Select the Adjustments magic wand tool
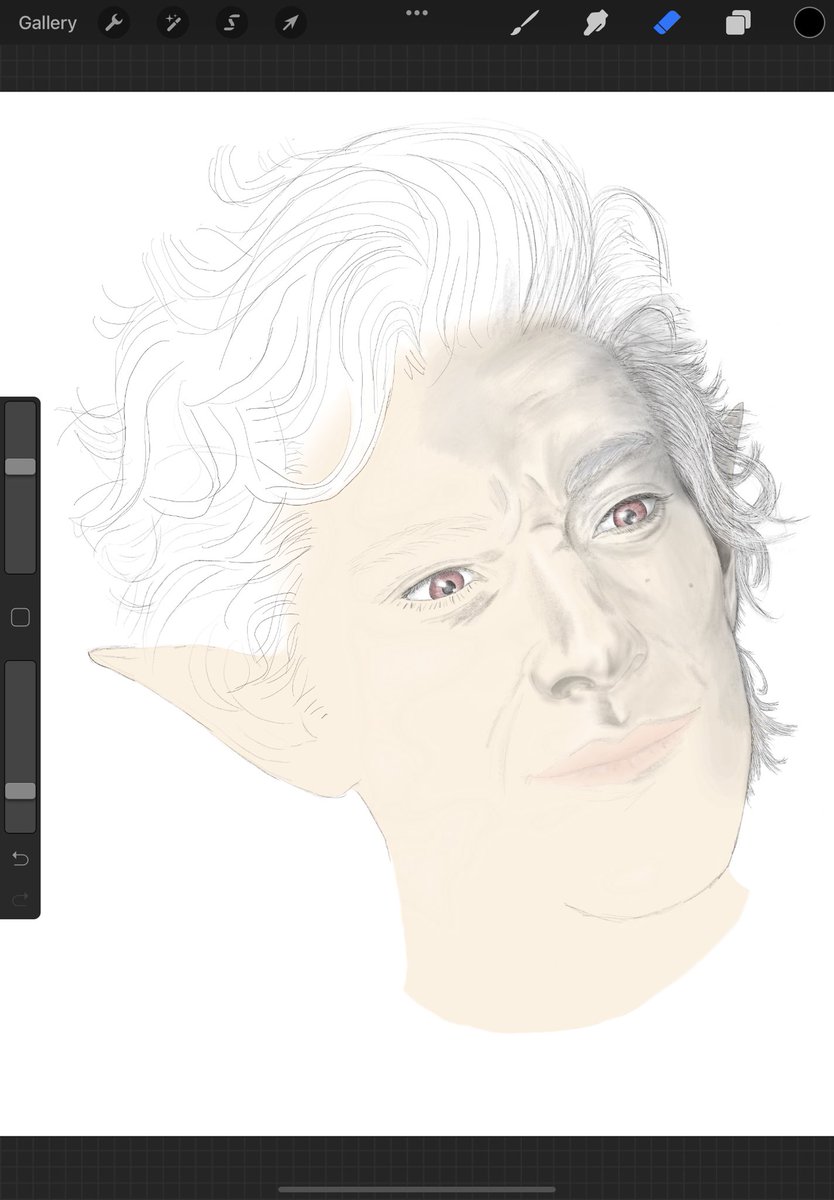The height and width of the screenshot is (1200, 834). point(172,22)
